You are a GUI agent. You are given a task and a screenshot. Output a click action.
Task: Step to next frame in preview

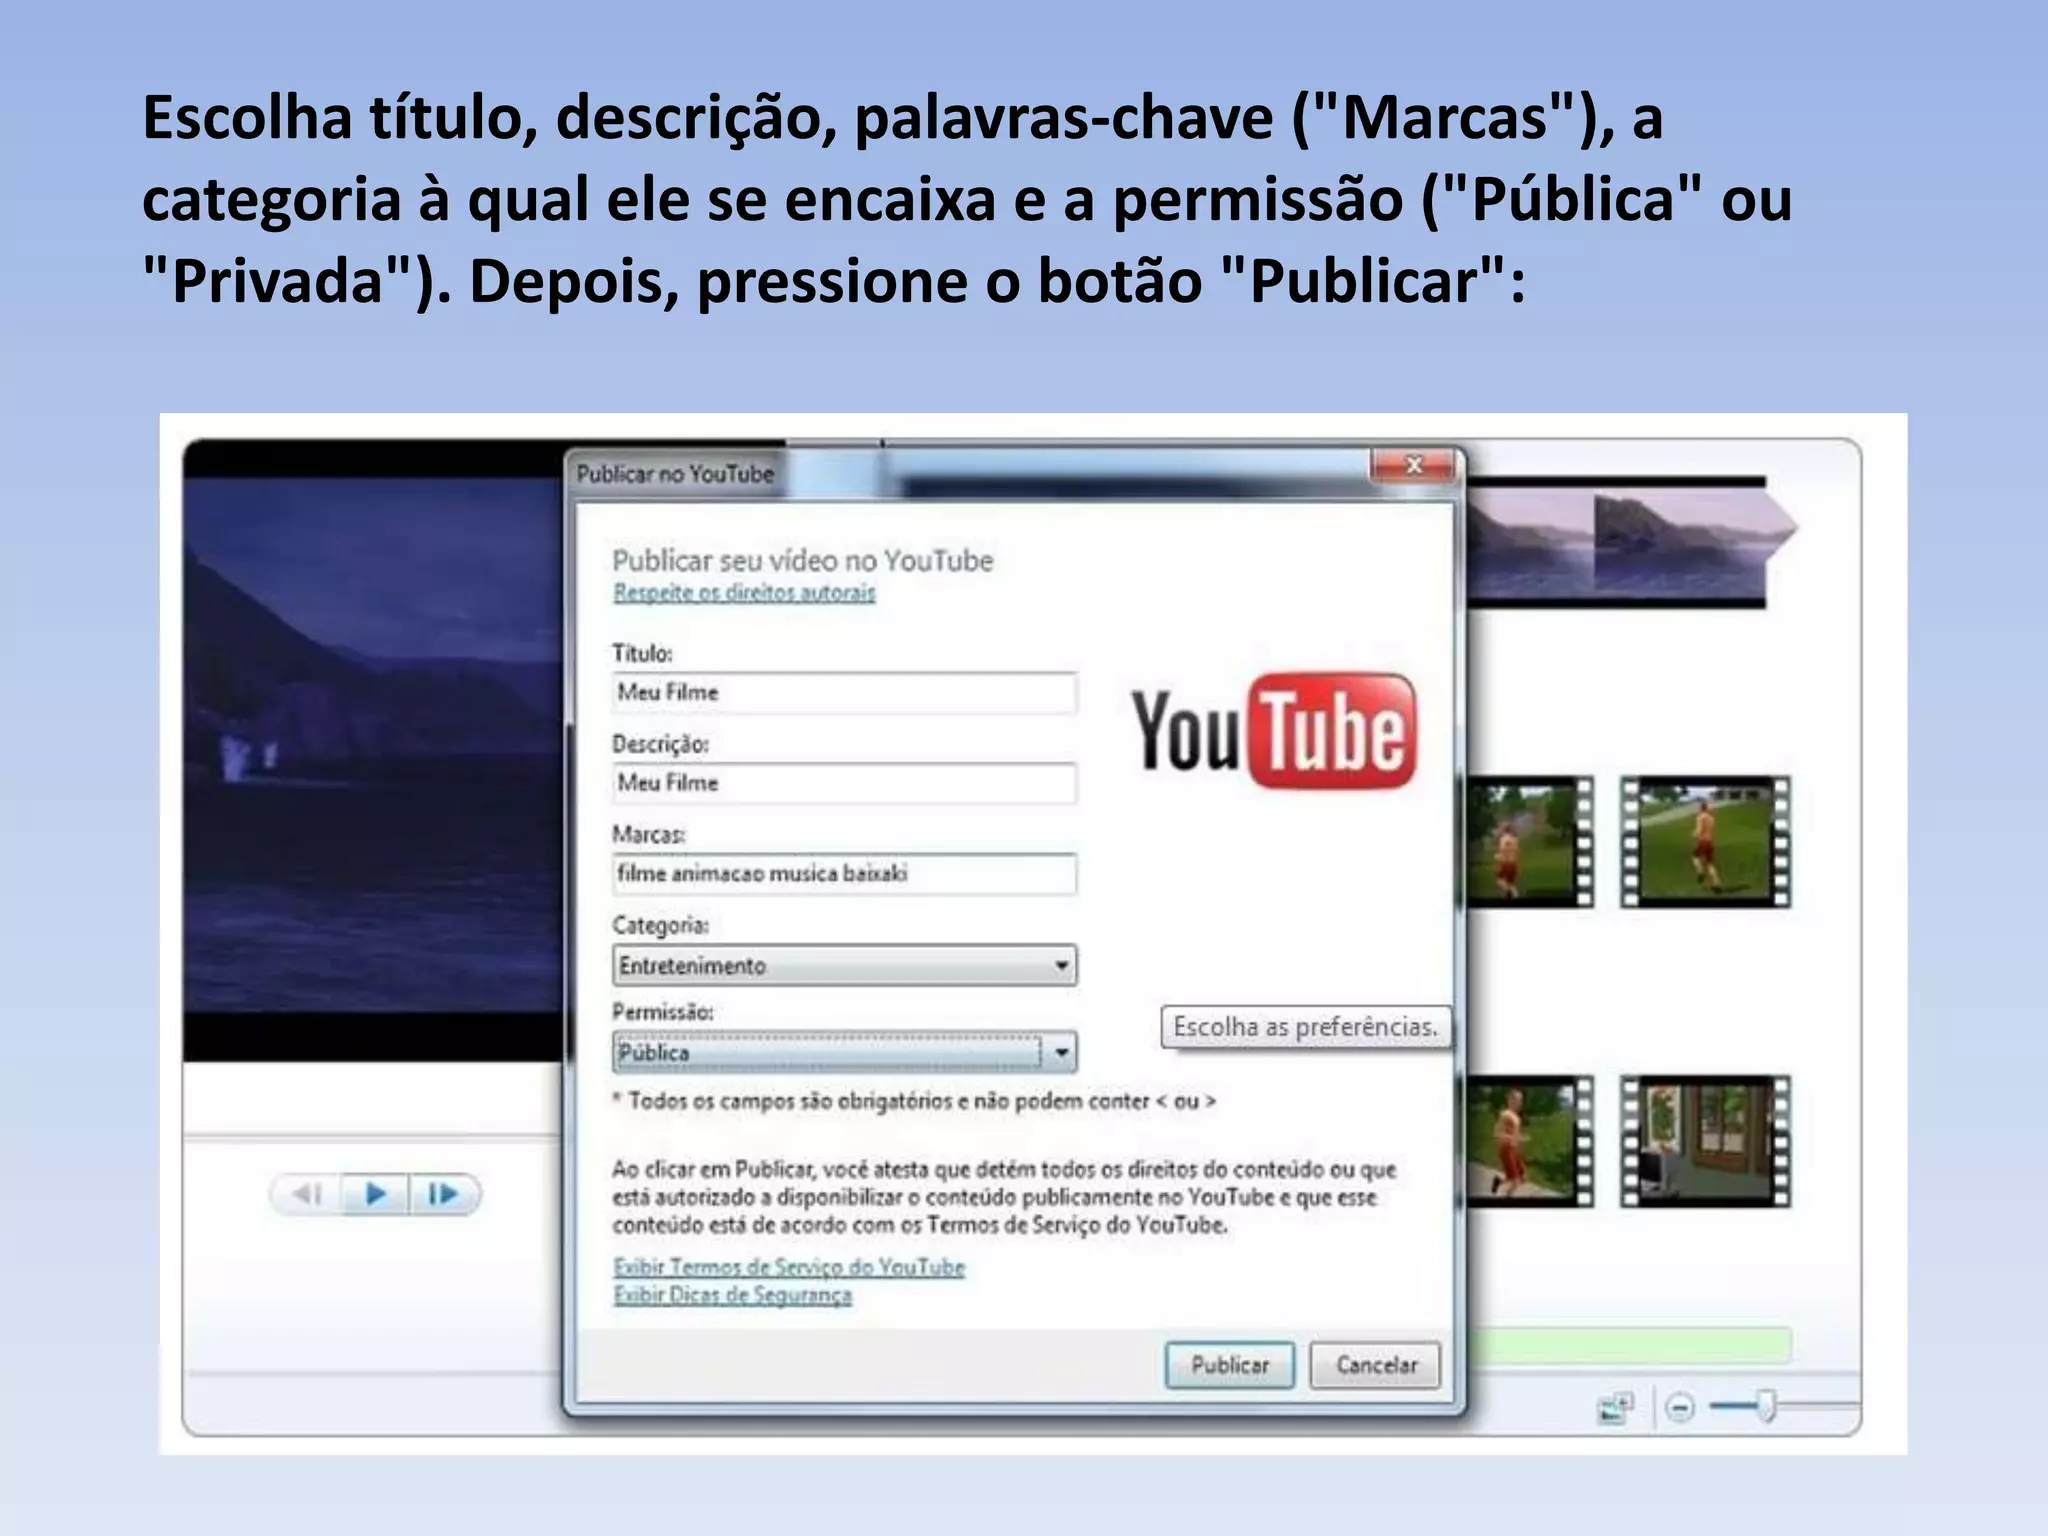pos(443,1194)
